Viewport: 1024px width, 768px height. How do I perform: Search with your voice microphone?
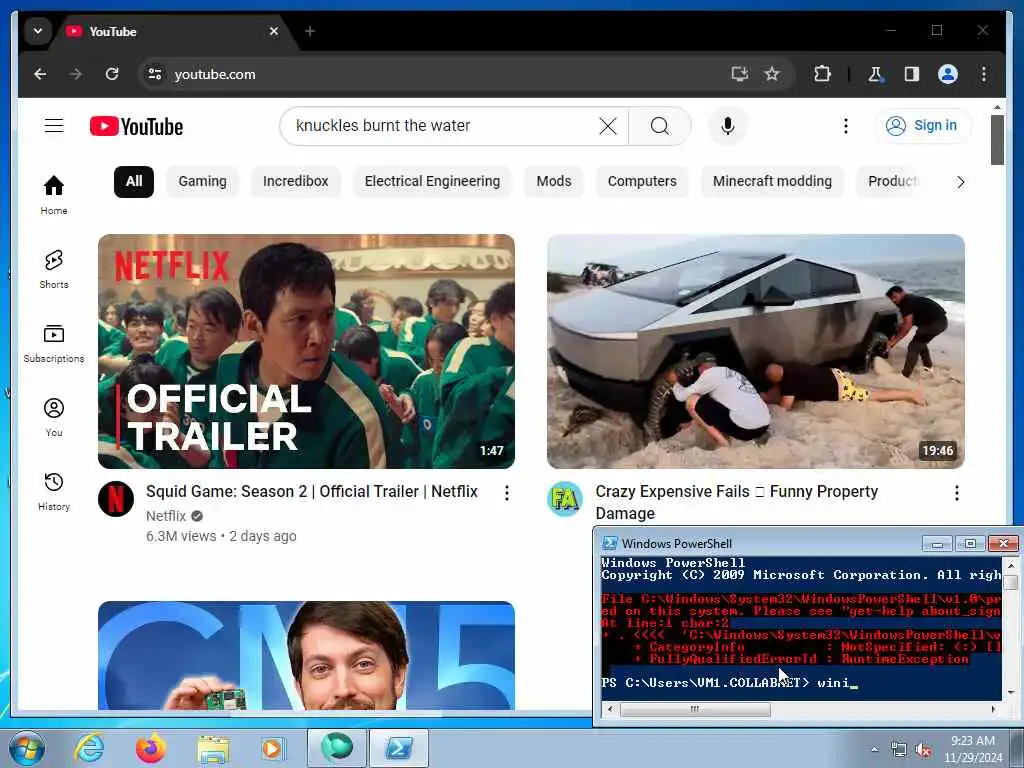[728, 126]
